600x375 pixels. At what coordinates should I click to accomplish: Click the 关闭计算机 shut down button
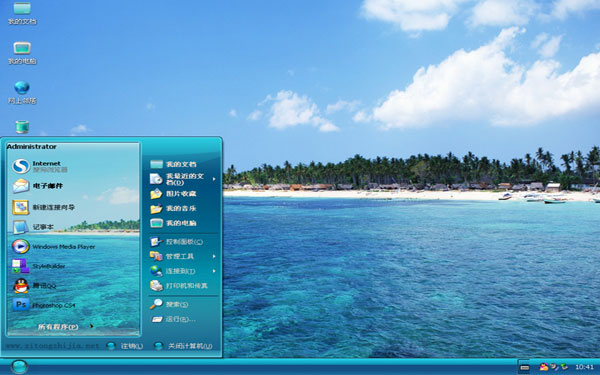[183, 346]
